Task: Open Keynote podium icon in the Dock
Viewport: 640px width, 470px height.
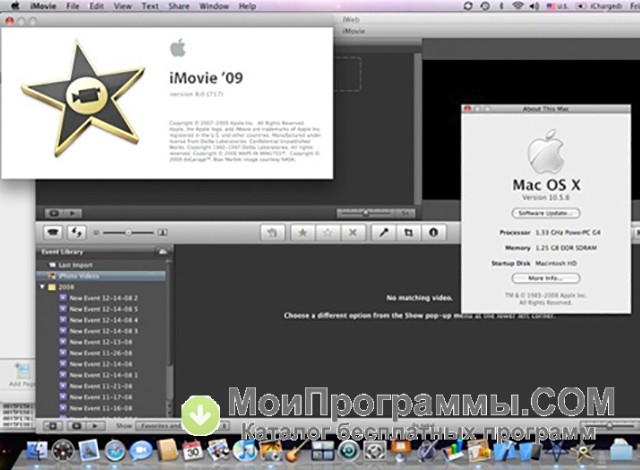Action: [400, 450]
